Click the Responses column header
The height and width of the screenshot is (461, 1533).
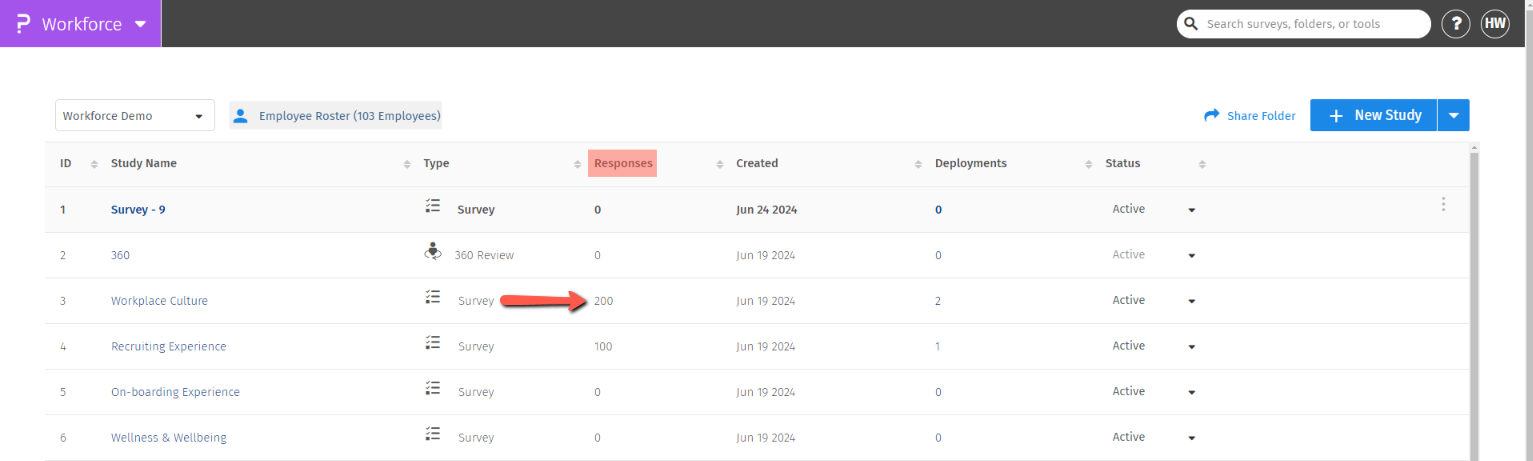(622, 163)
